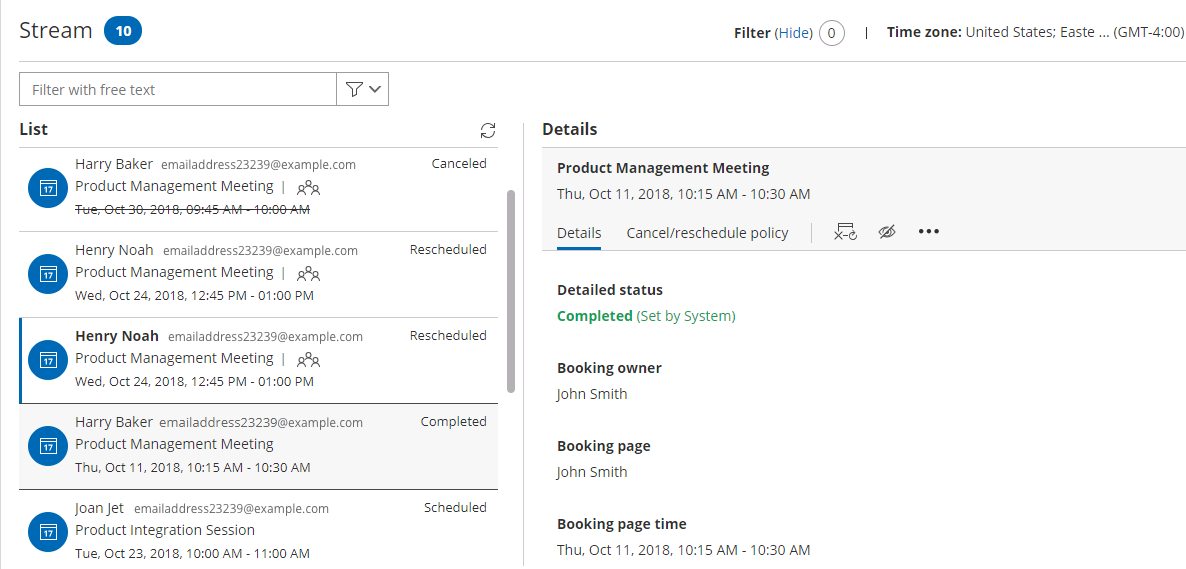Click group icon on bold Henry Noah booking
Image resolution: width=1186 pixels, height=569 pixels.
pyautogui.click(x=308, y=359)
